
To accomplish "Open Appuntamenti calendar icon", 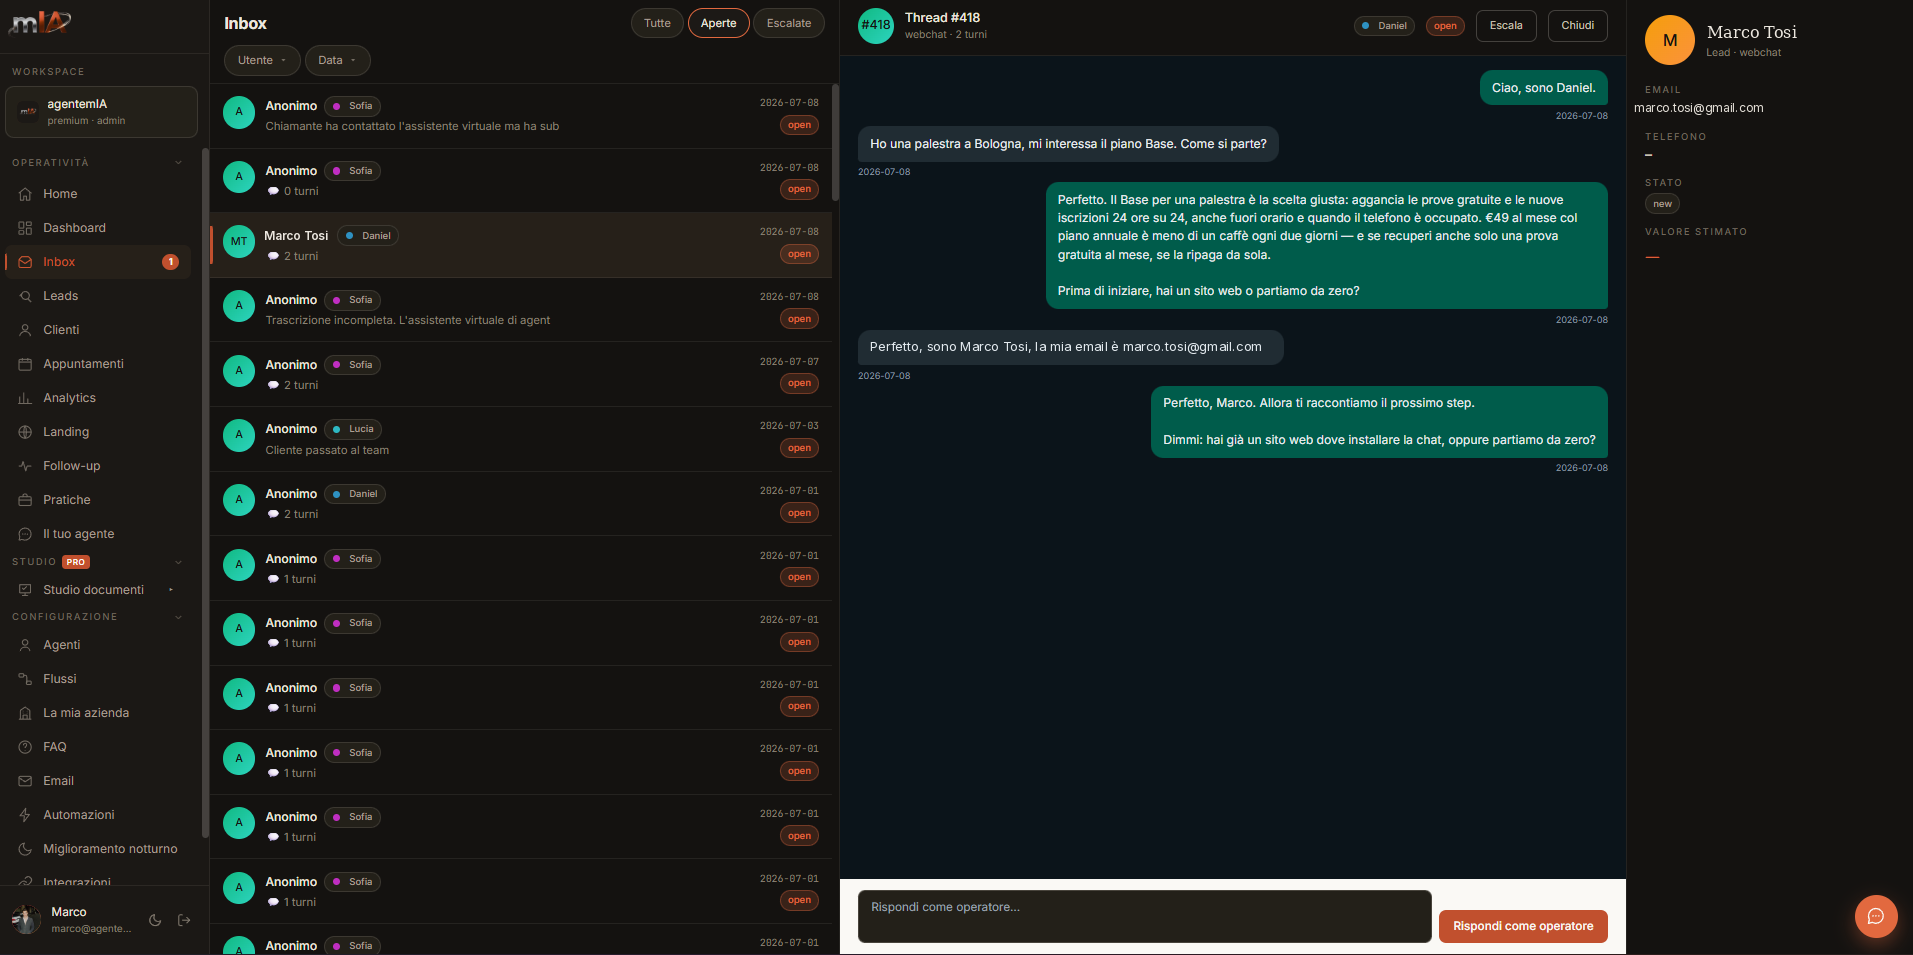I will pos(25,364).
